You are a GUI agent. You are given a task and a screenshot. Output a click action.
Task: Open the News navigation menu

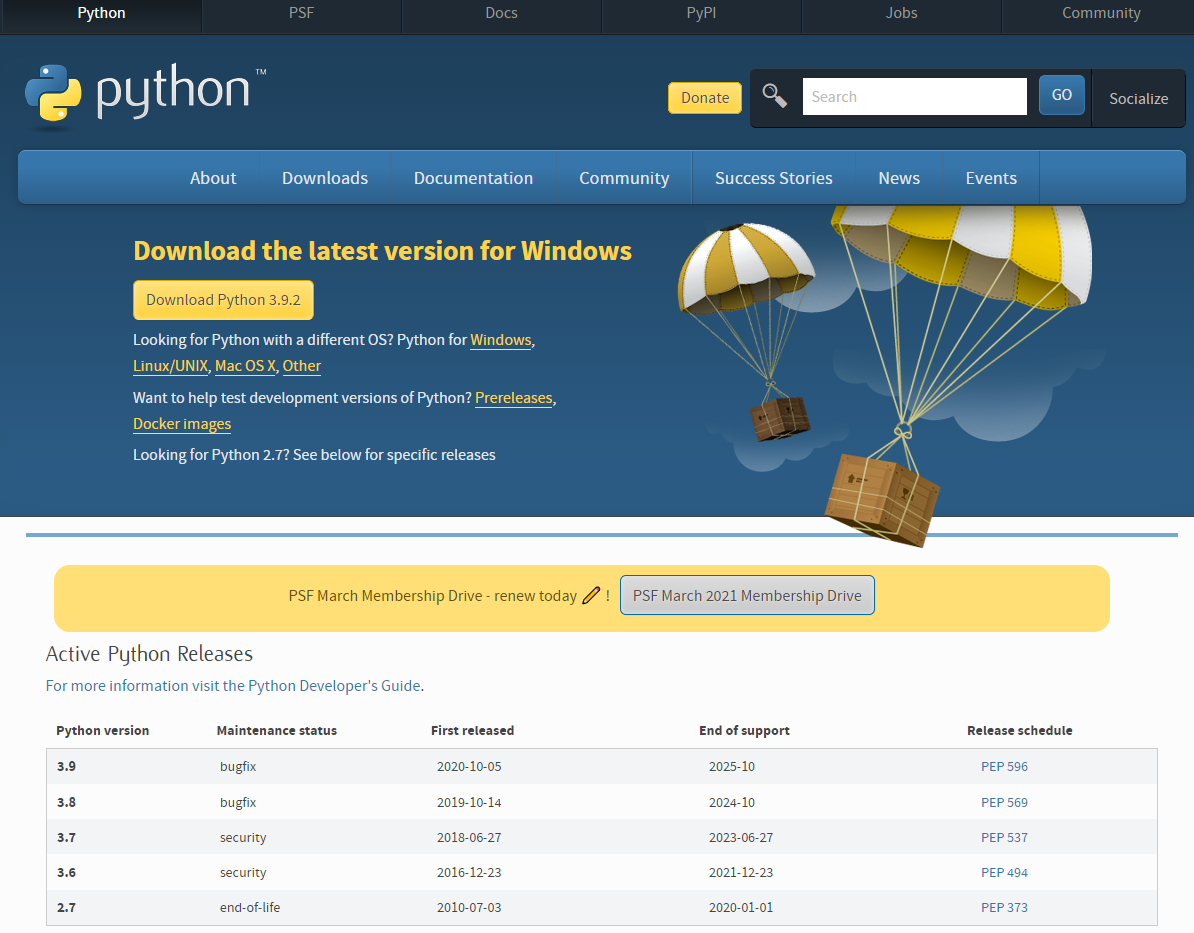click(899, 177)
